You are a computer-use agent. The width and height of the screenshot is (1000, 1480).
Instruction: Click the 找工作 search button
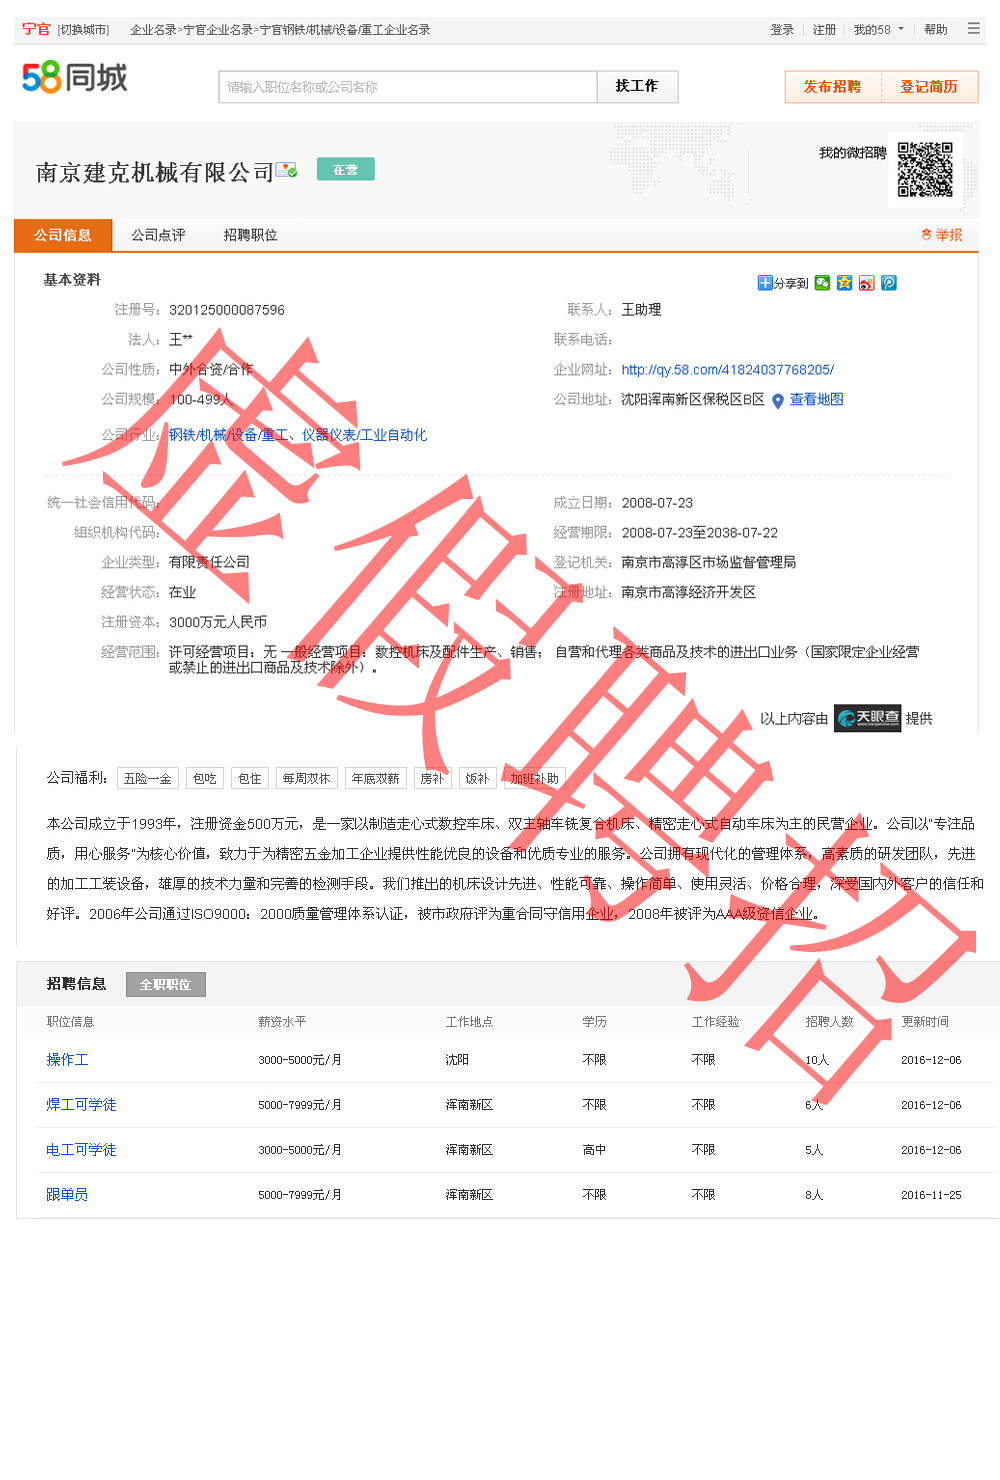tap(637, 87)
